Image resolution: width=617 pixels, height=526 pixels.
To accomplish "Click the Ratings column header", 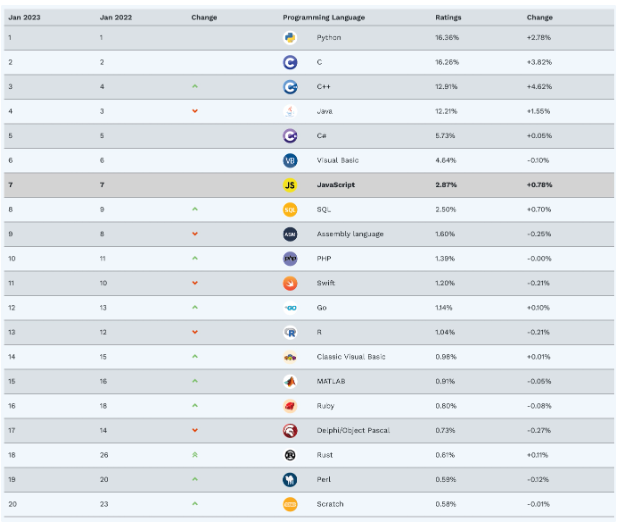I will pyautogui.click(x=448, y=17).
